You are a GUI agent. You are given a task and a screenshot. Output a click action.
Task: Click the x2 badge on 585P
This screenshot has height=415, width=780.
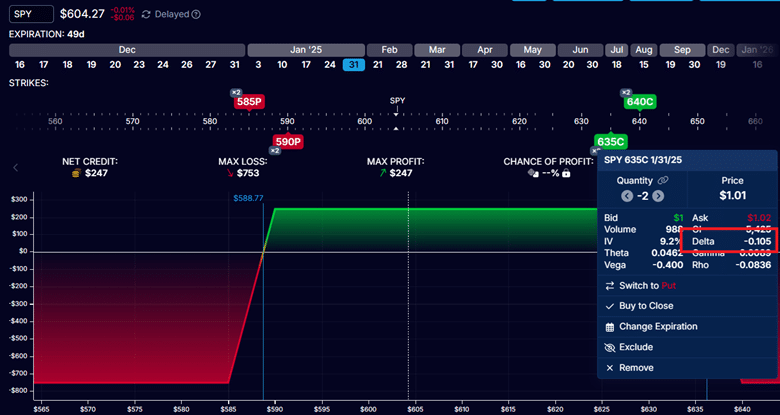click(x=236, y=93)
